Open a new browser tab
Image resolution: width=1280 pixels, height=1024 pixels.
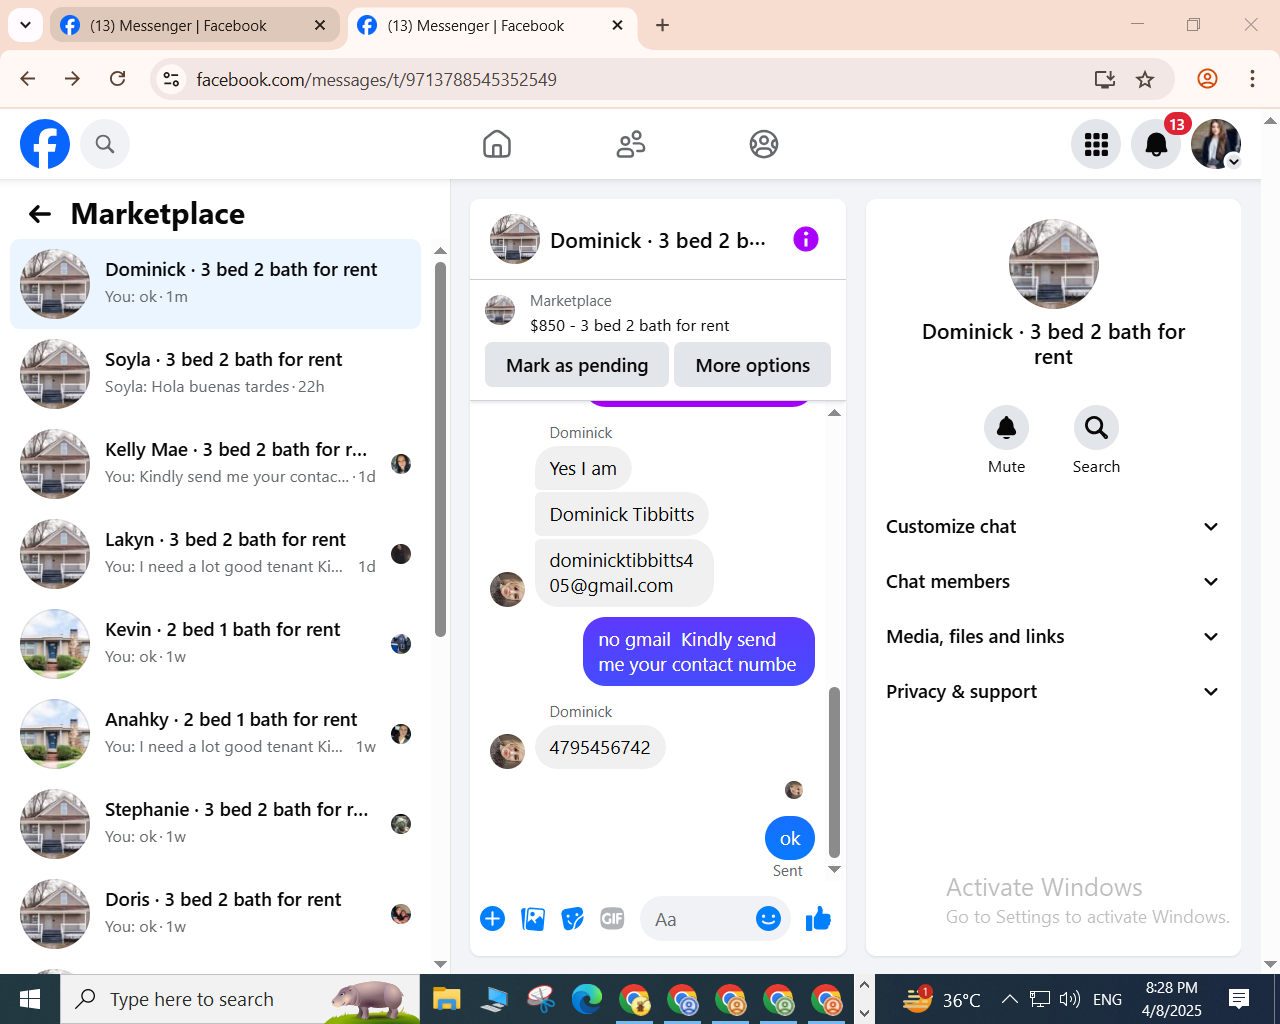coord(662,26)
